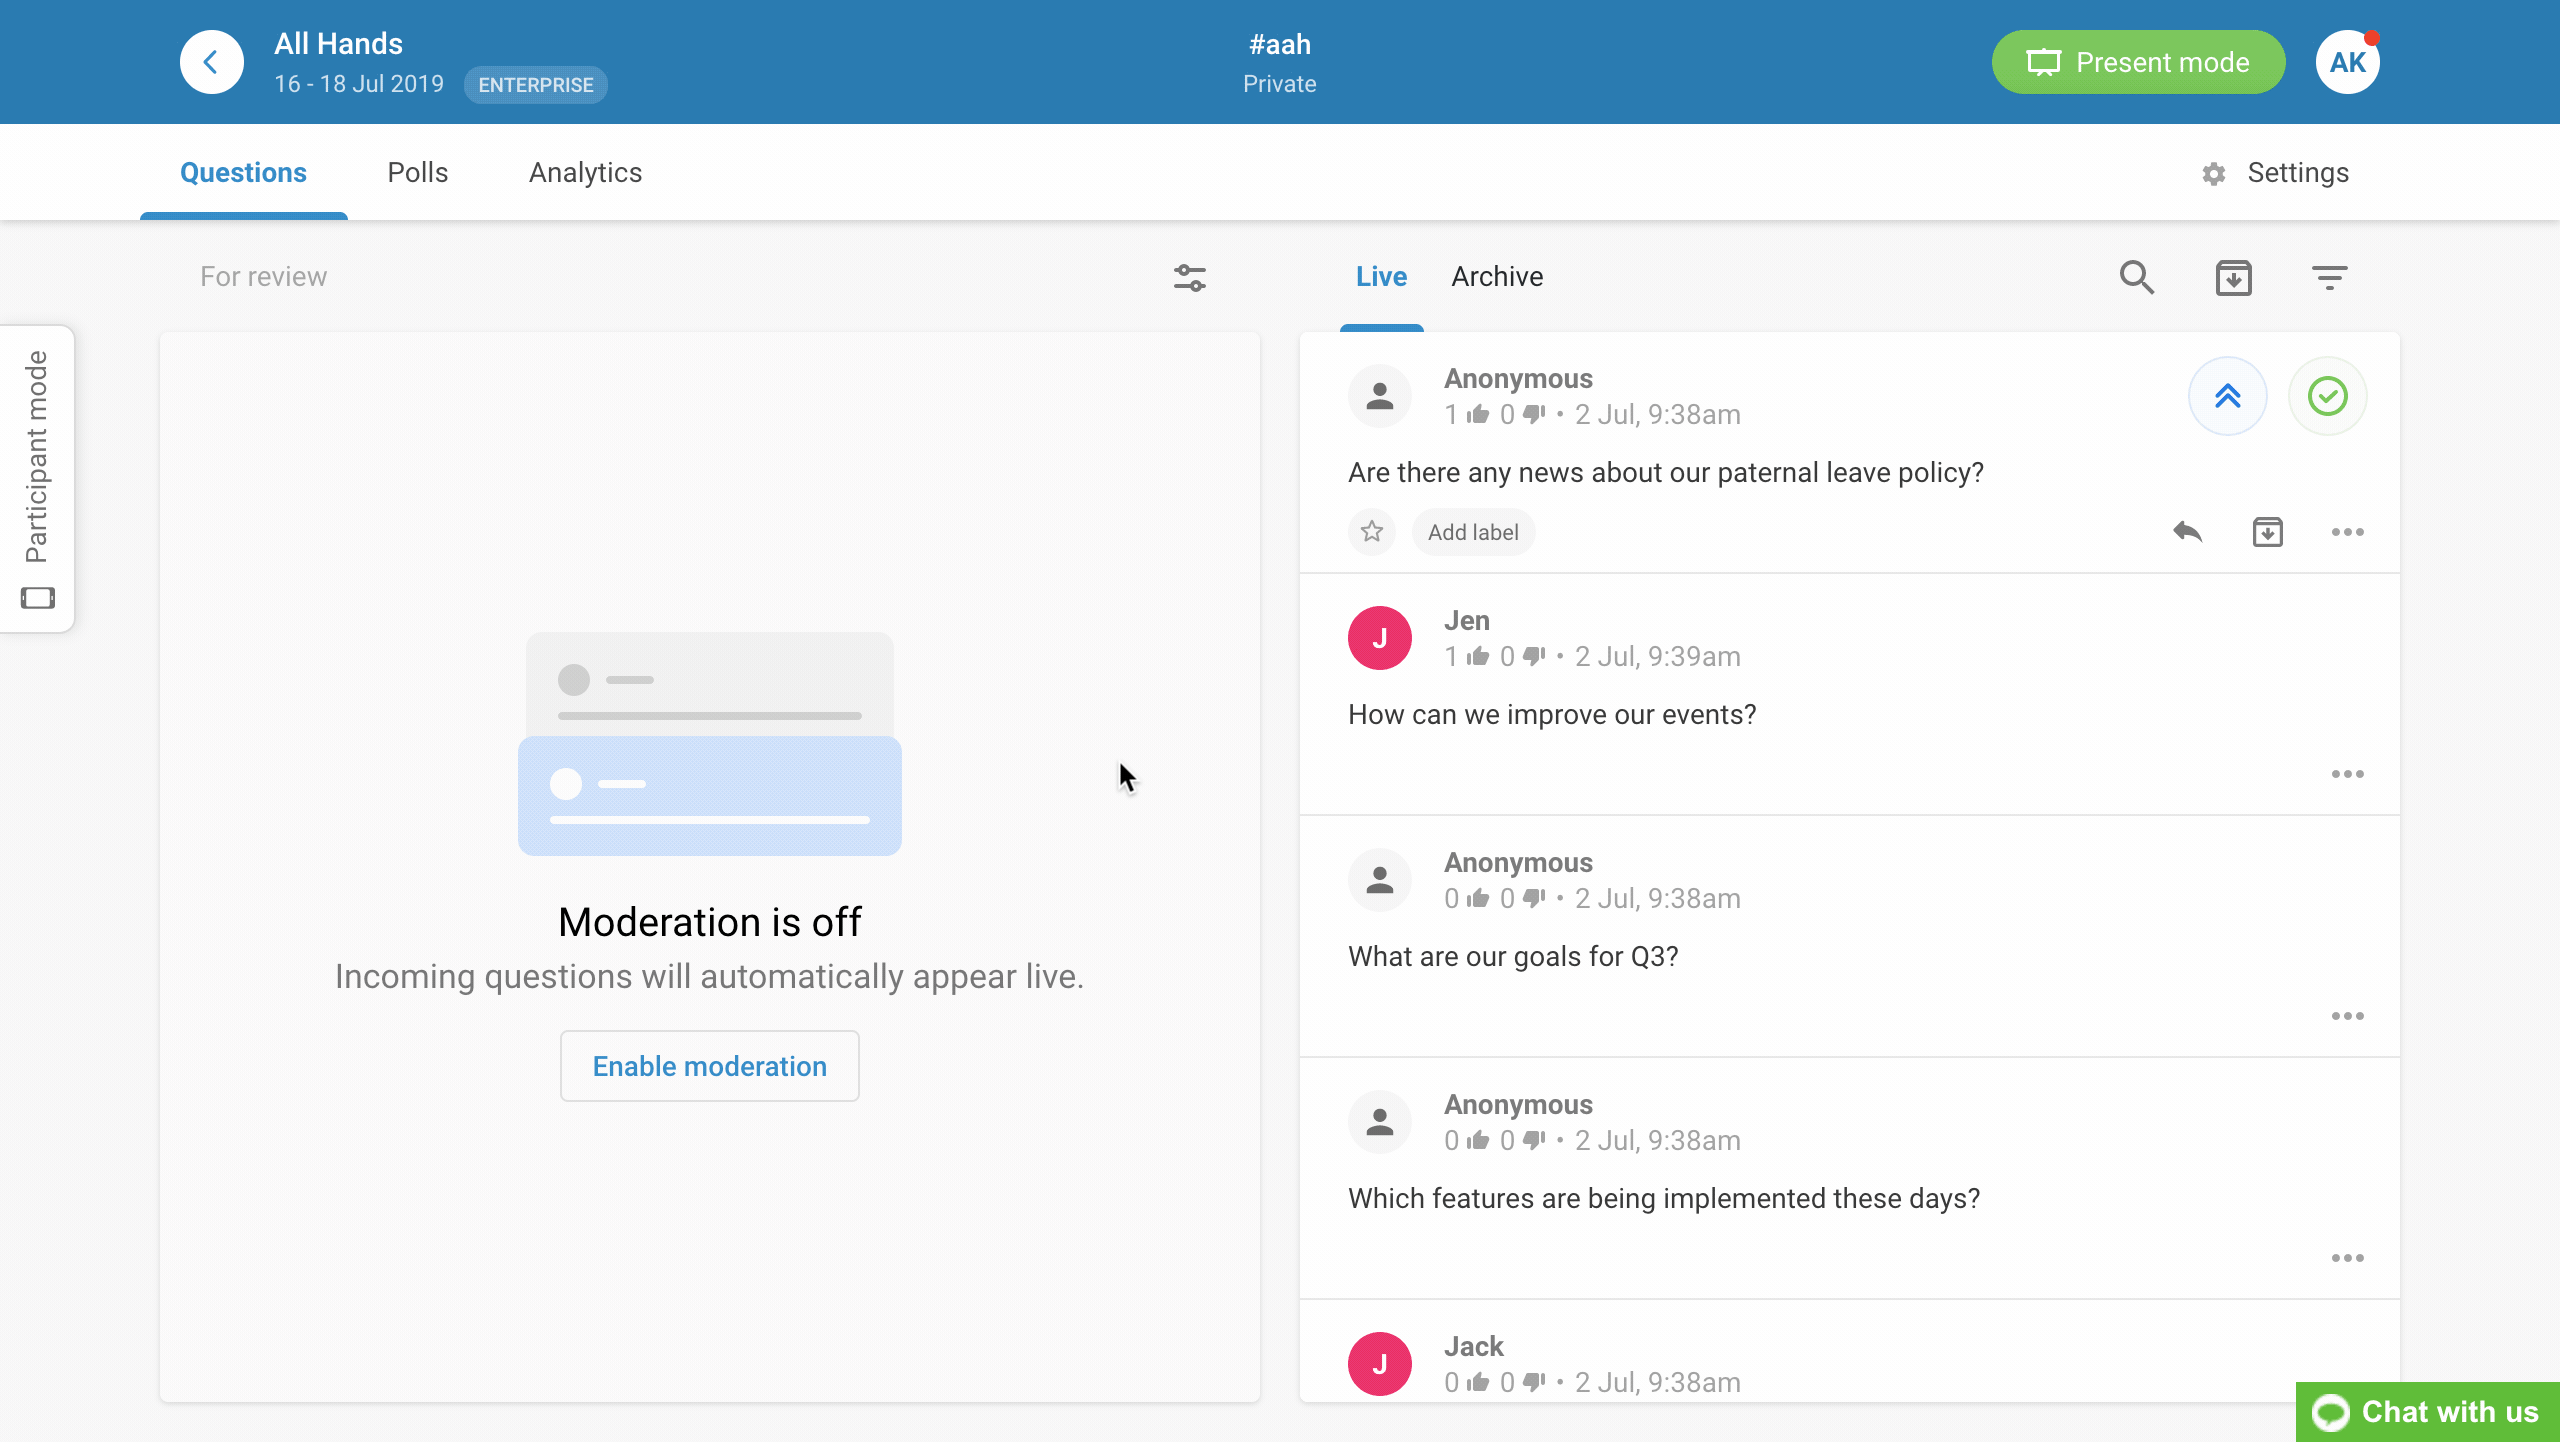Open more options for Q3 goals question
Viewport: 2560px width, 1442px height.
click(2348, 1016)
